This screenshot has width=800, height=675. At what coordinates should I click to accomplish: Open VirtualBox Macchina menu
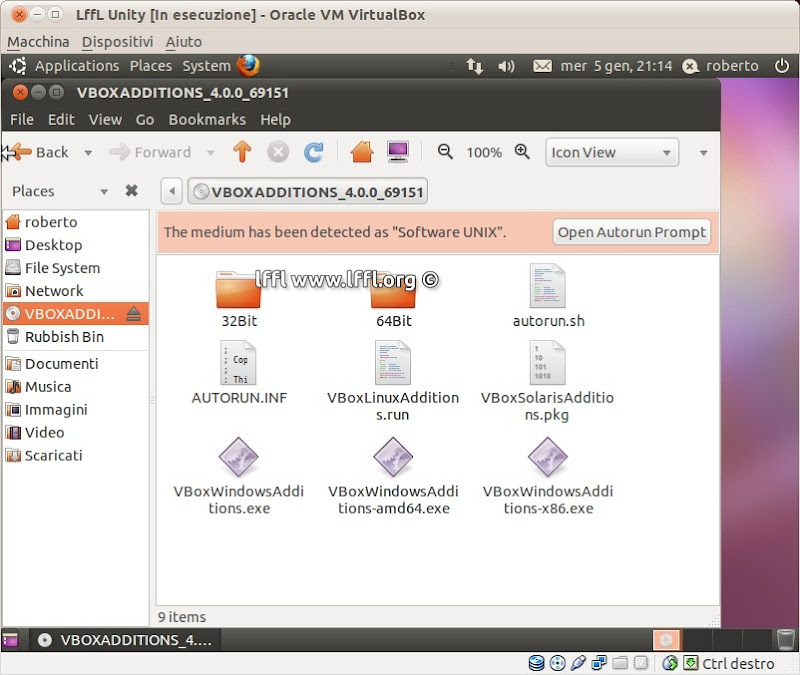tap(38, 42)
